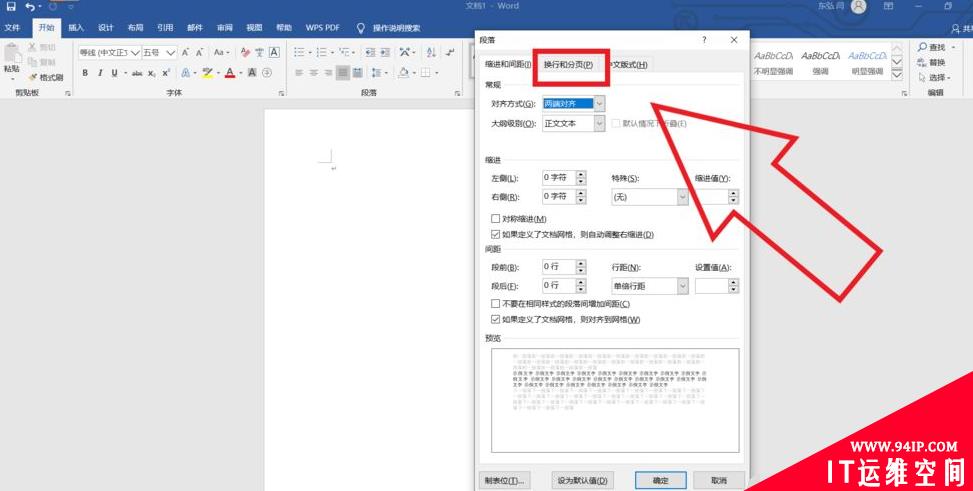Click the shrink font size icon

pyautogui.click(x=199, y=53)
